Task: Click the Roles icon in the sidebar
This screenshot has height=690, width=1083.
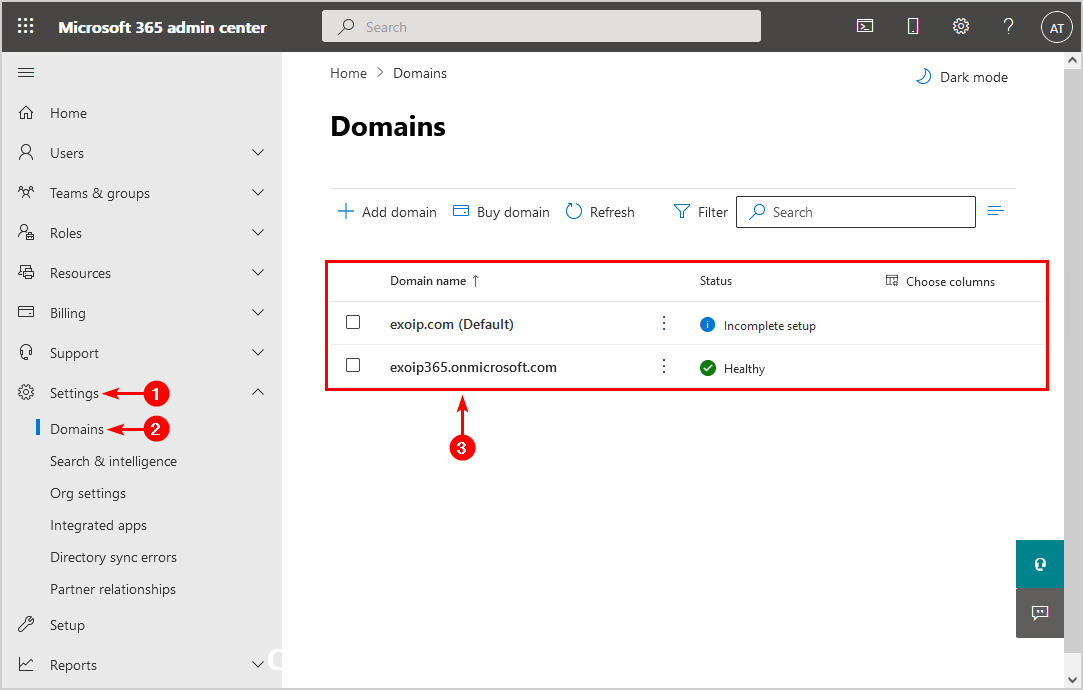Action: [x=26, y=233]
